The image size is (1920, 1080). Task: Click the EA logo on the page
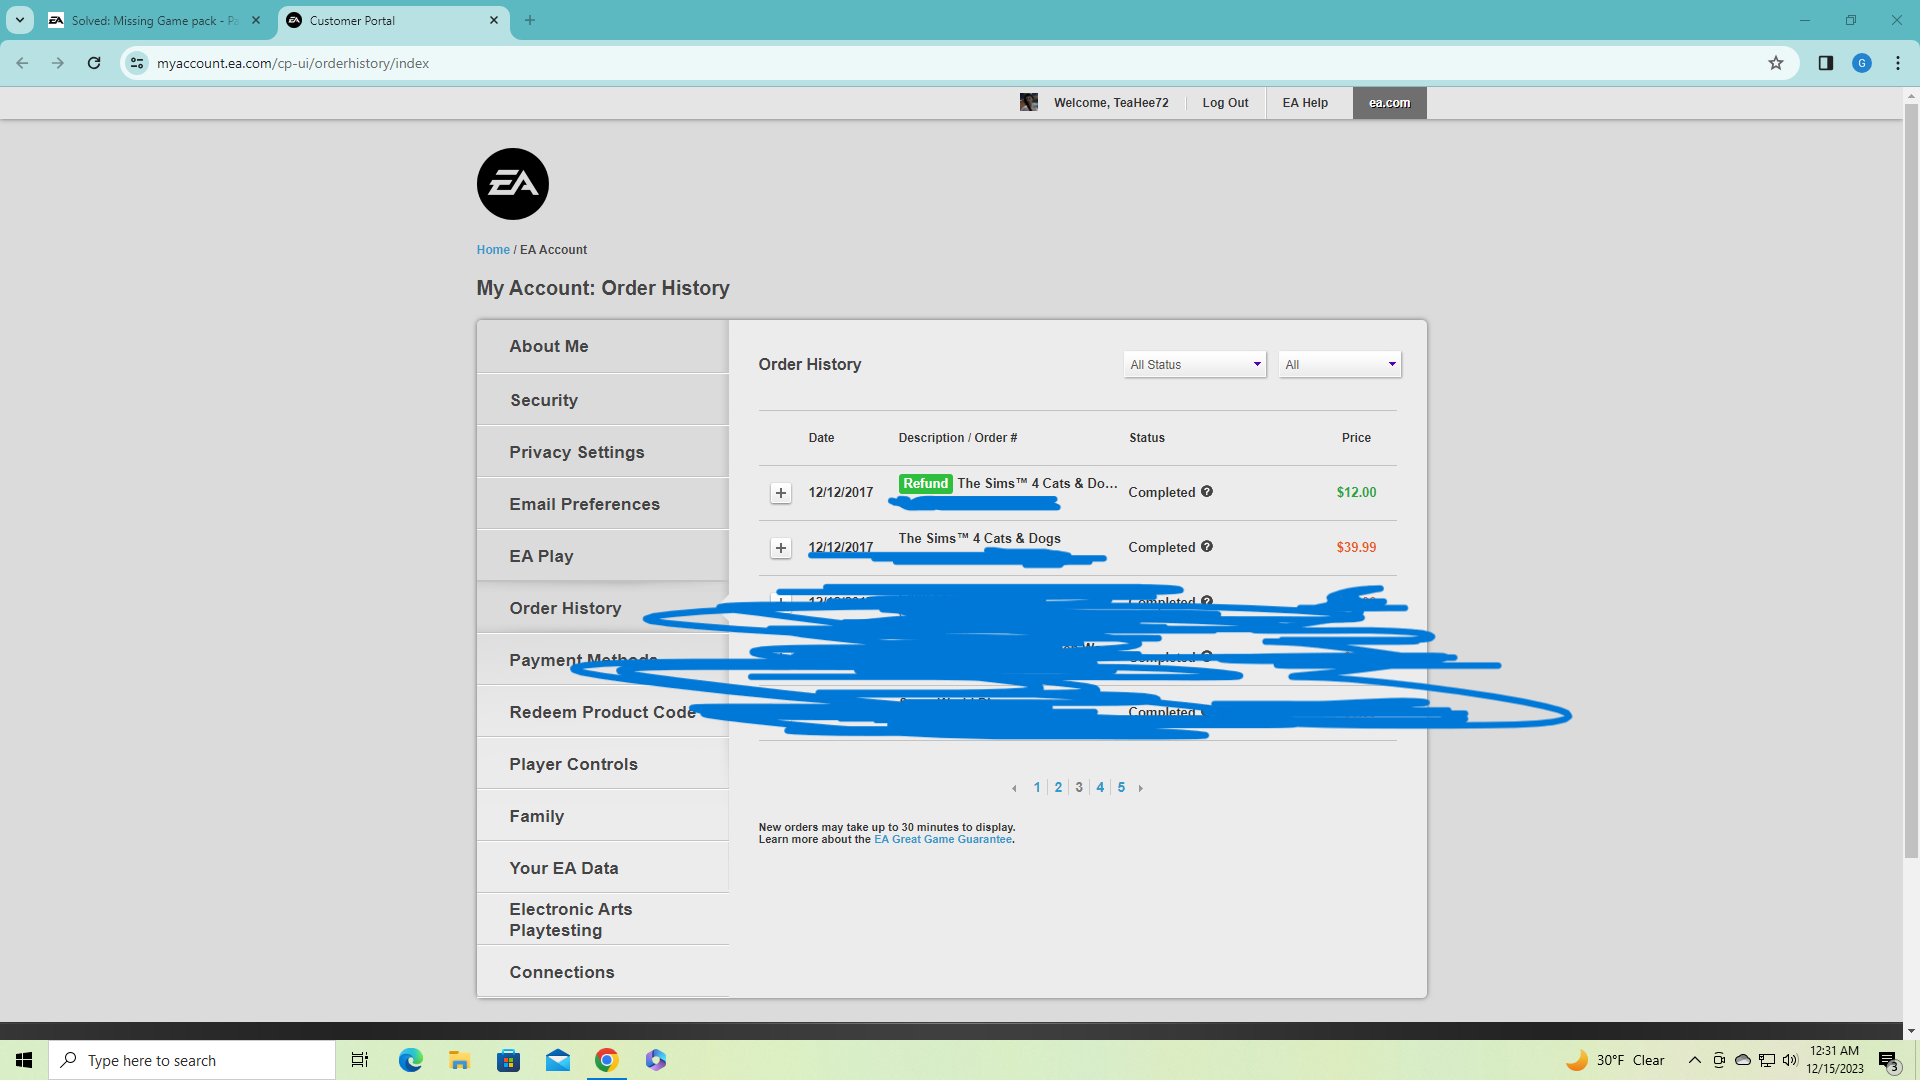(x=512, y=184)
